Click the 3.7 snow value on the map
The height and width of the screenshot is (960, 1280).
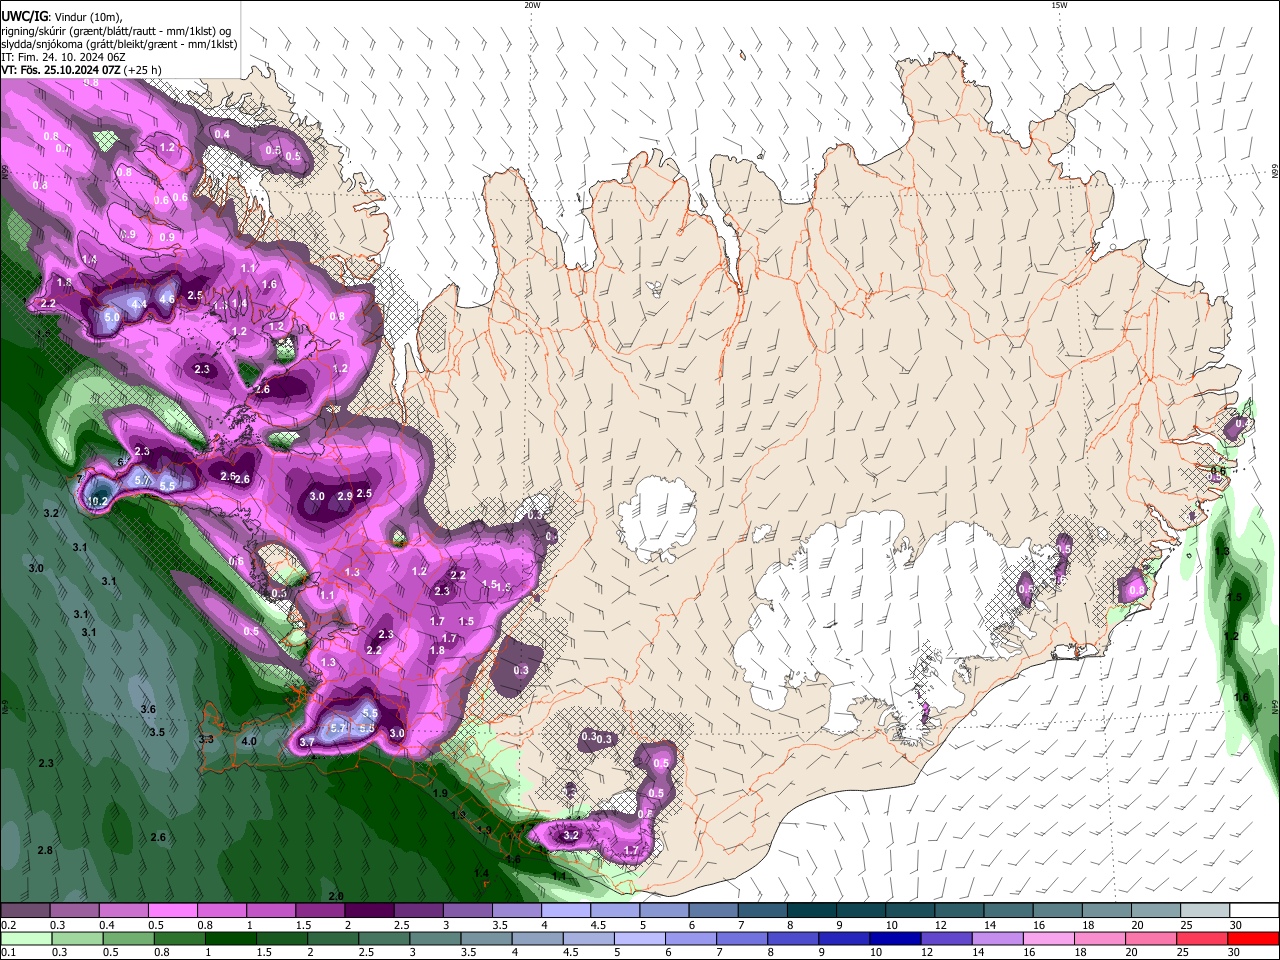tap(307, 742)
